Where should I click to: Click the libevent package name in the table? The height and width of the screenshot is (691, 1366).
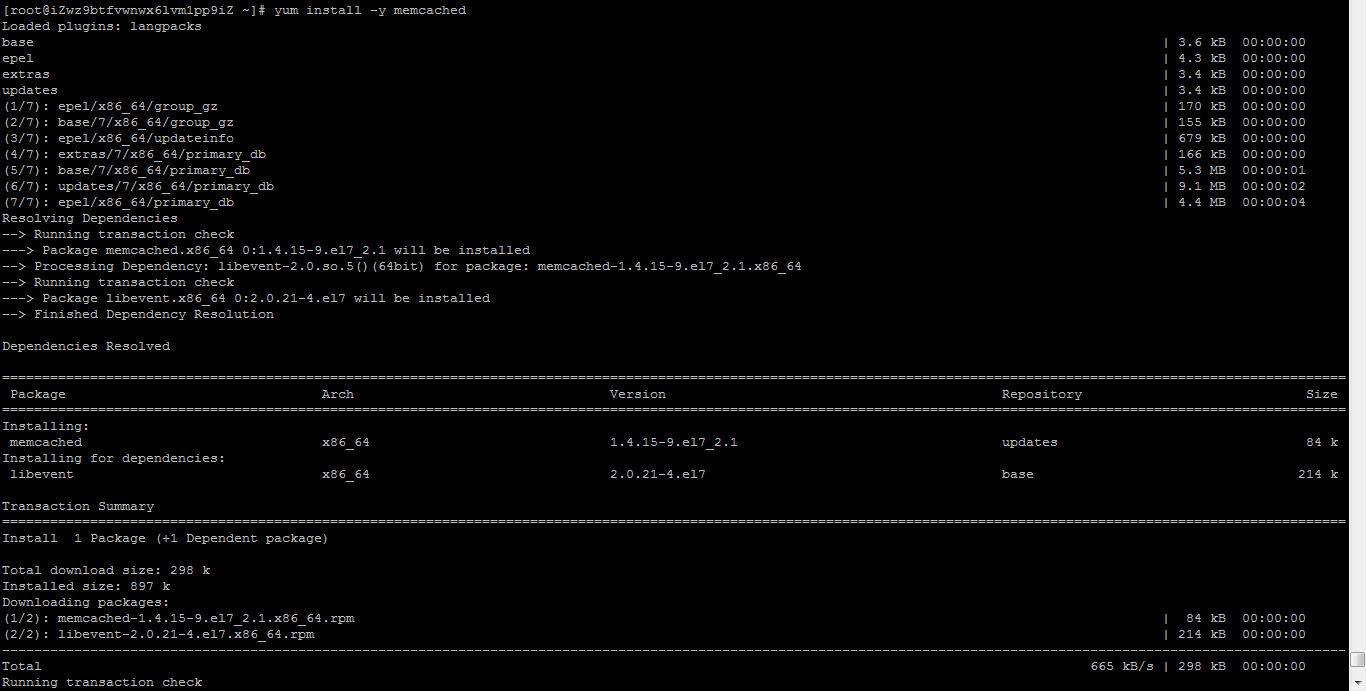[42, 474]
